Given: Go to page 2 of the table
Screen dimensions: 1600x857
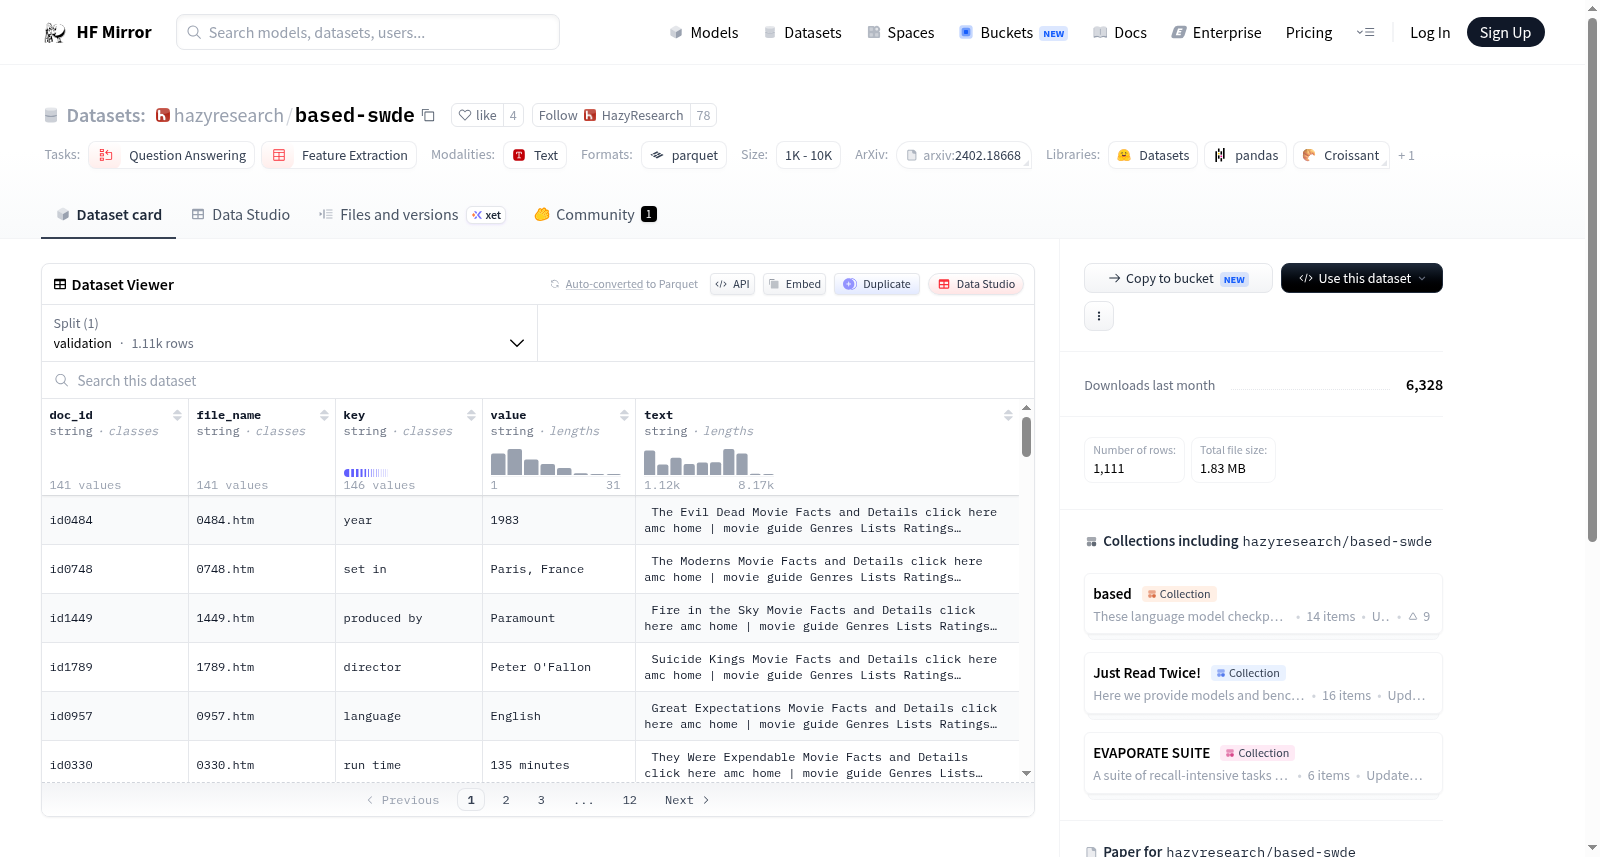Looking at the screenshot, I should [x=506, y=800].
